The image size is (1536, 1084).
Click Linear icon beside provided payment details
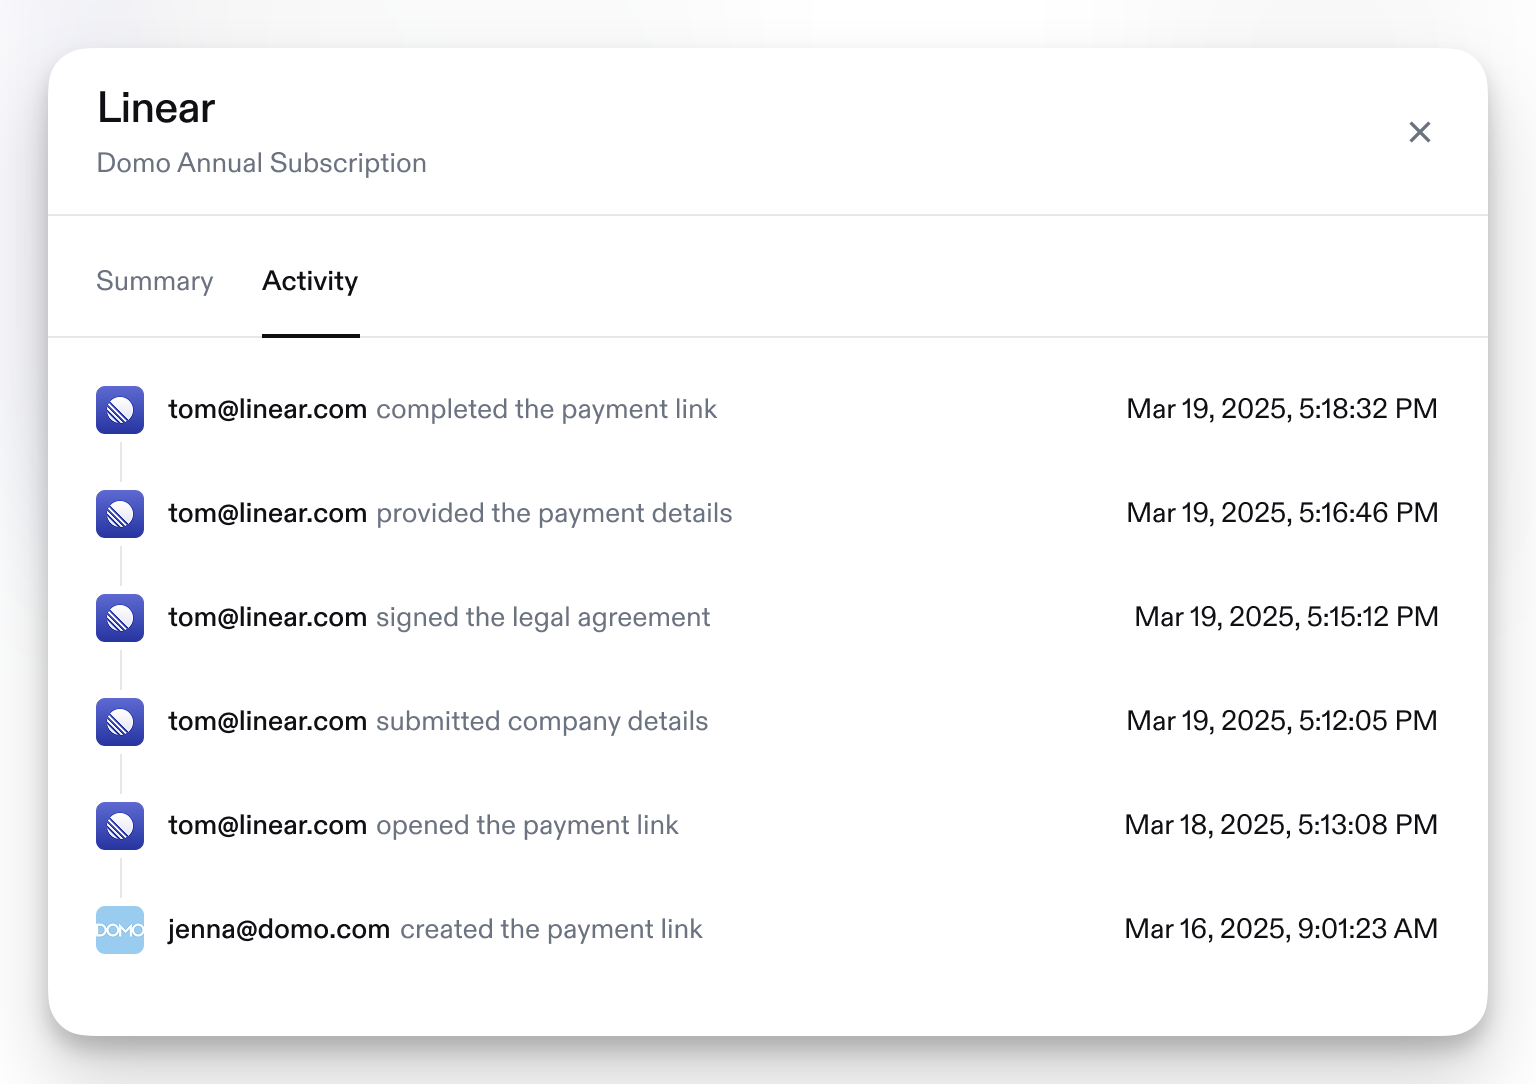tap(120, 514)
